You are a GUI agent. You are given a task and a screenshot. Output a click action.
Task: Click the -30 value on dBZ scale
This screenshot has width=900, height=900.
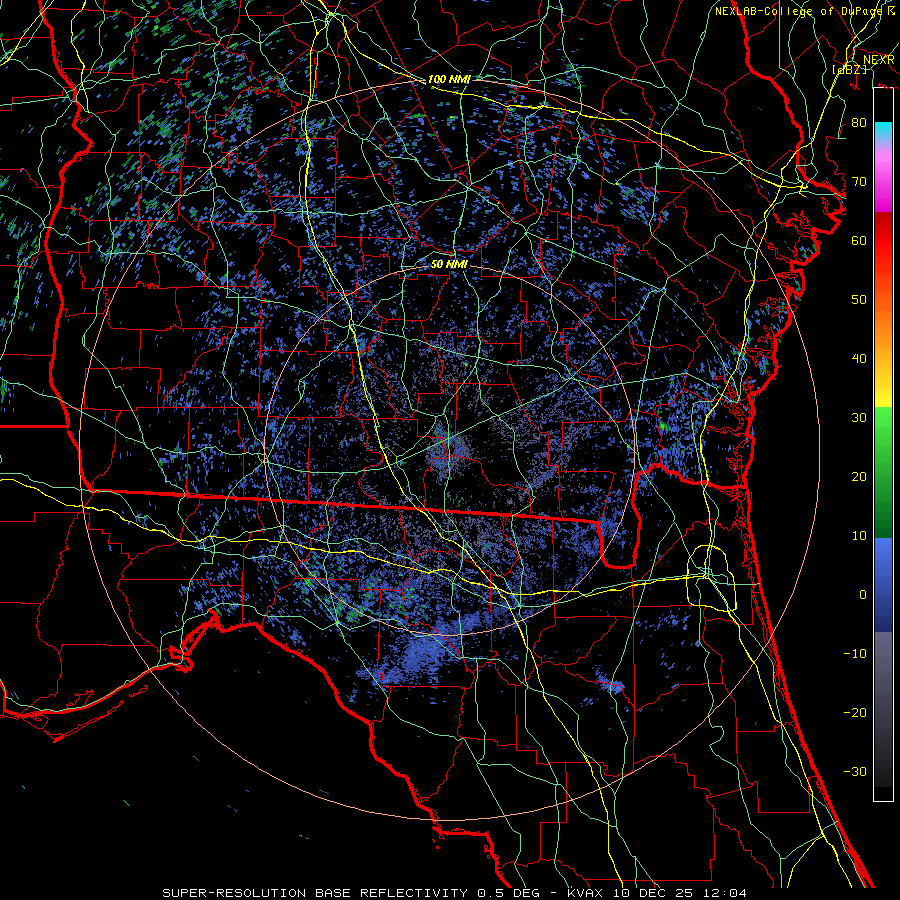[x=855, y=771]
